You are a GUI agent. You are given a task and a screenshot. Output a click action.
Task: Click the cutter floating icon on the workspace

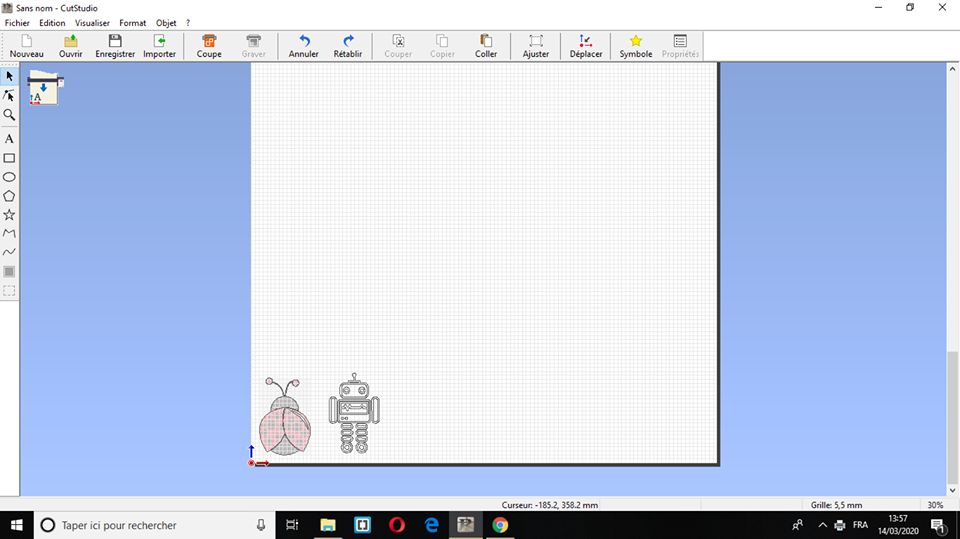point(44,88)
